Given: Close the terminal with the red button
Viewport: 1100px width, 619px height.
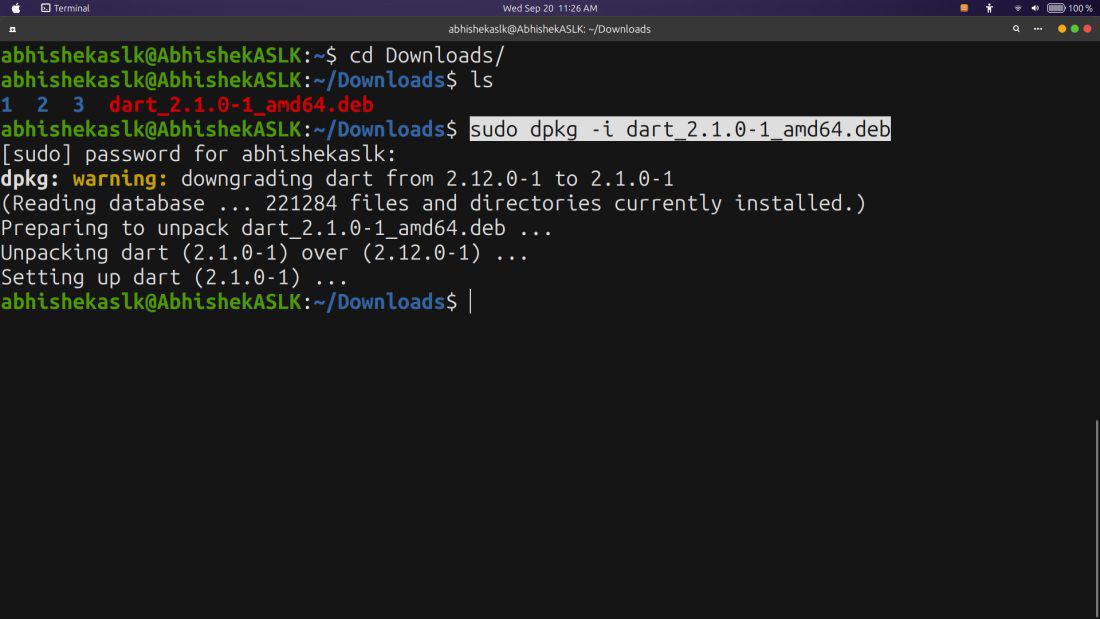Looking at the screenshot, I should [x=1087, y=29].
